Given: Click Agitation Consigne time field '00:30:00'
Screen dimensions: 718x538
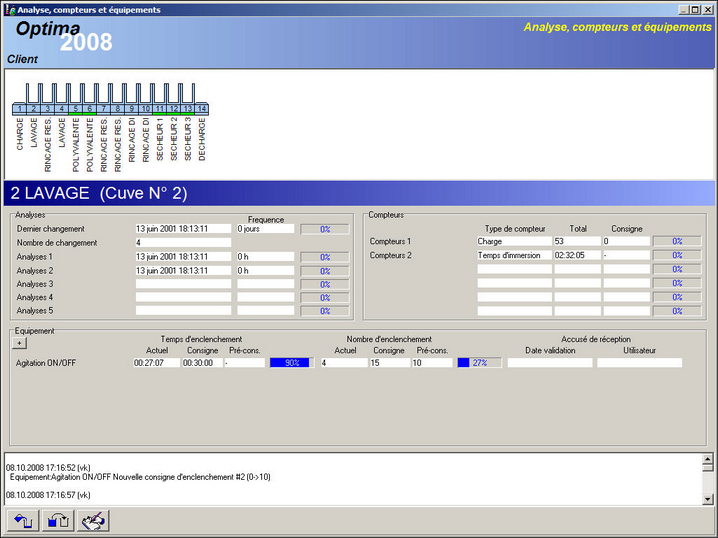Looking at the screenshot, I should pos(202,363).
